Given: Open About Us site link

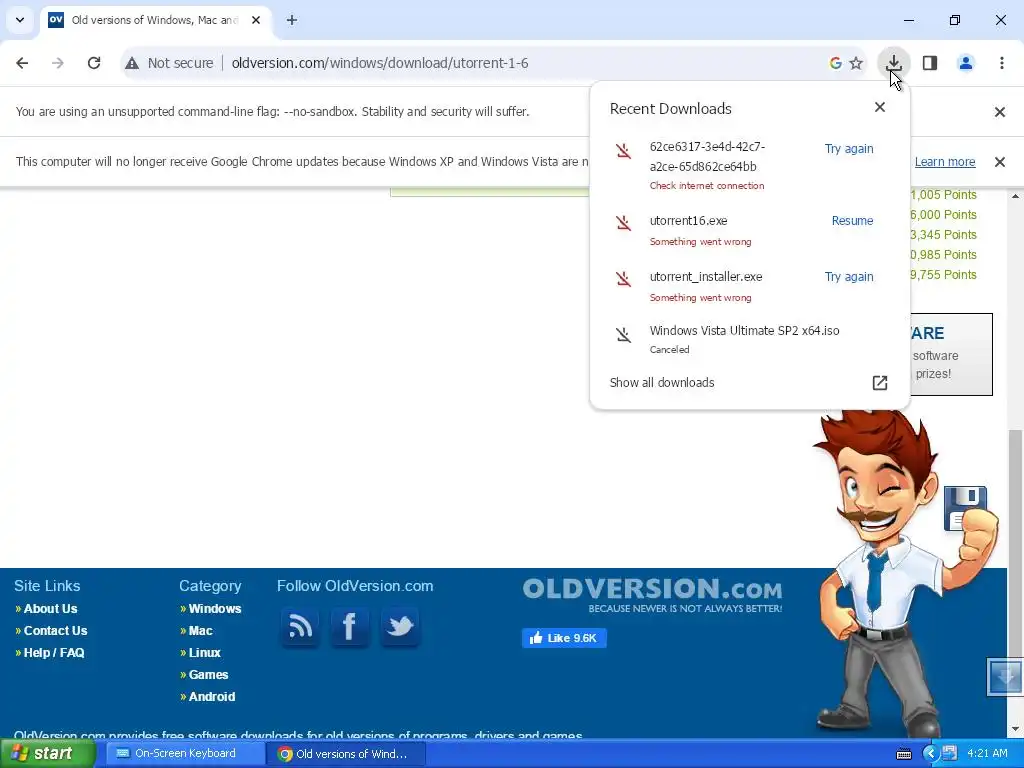Looking at the screenshot, I should pyautogui.click(x=50, y=609).
